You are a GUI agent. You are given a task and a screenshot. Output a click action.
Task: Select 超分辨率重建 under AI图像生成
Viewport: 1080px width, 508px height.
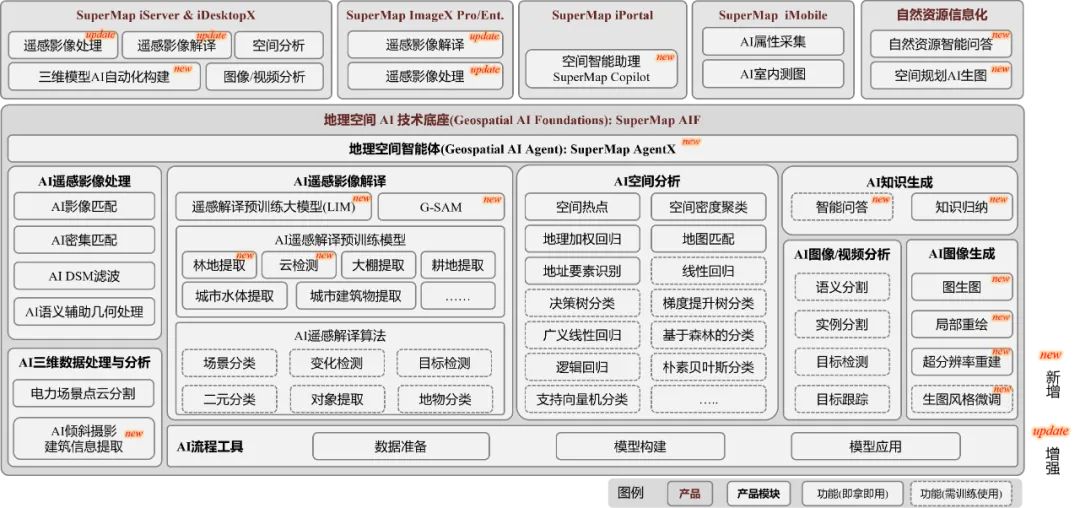(960, 361)
